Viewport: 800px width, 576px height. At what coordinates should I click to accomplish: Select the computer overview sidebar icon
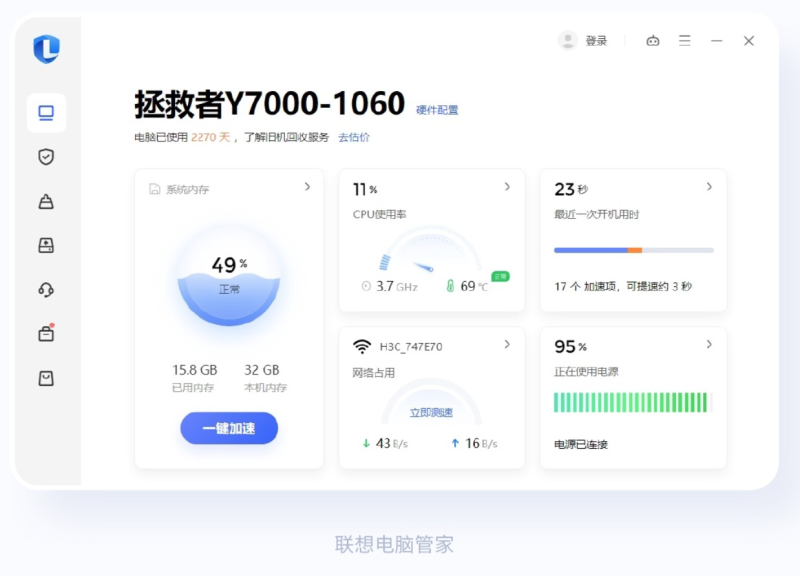pyautogui.click(x=46, y=113)
